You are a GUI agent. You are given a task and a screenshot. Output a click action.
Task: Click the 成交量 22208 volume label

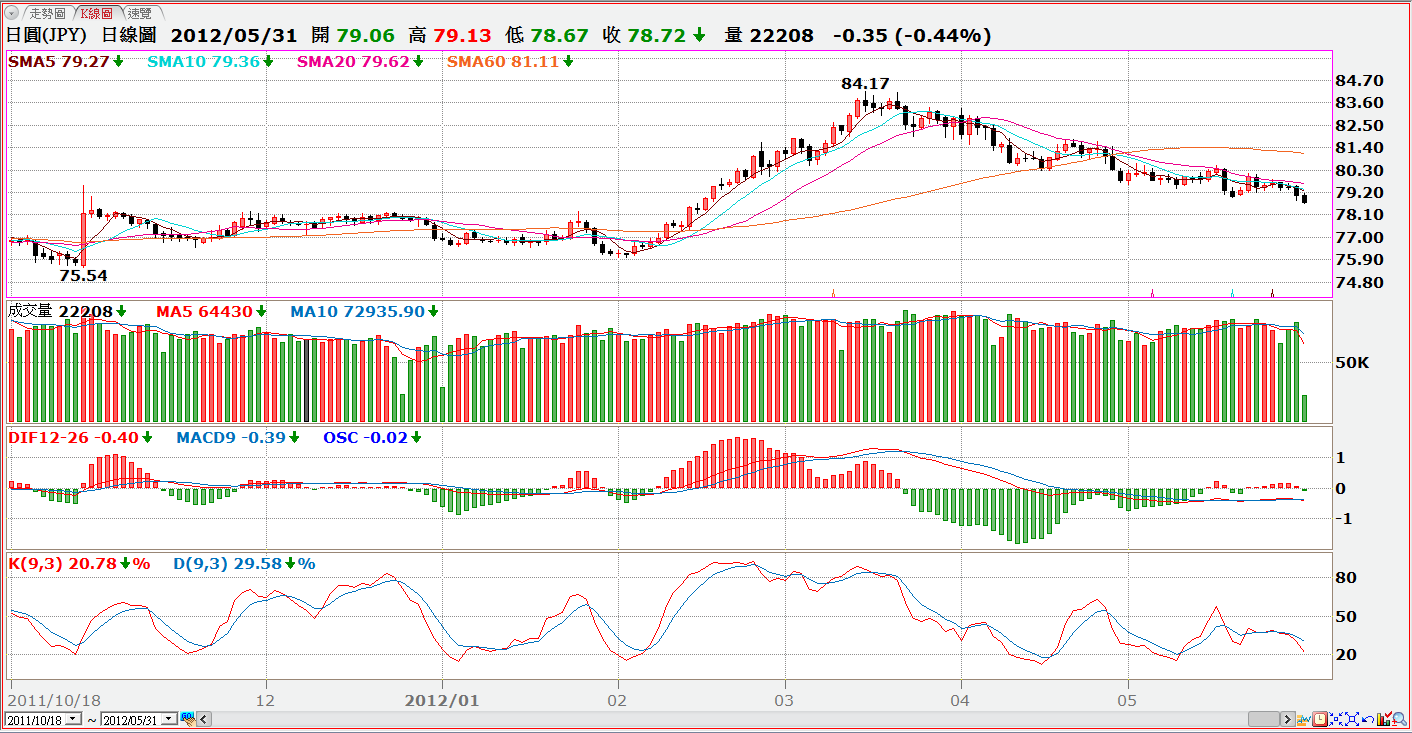pyautogui.click(x=60, y=311)
